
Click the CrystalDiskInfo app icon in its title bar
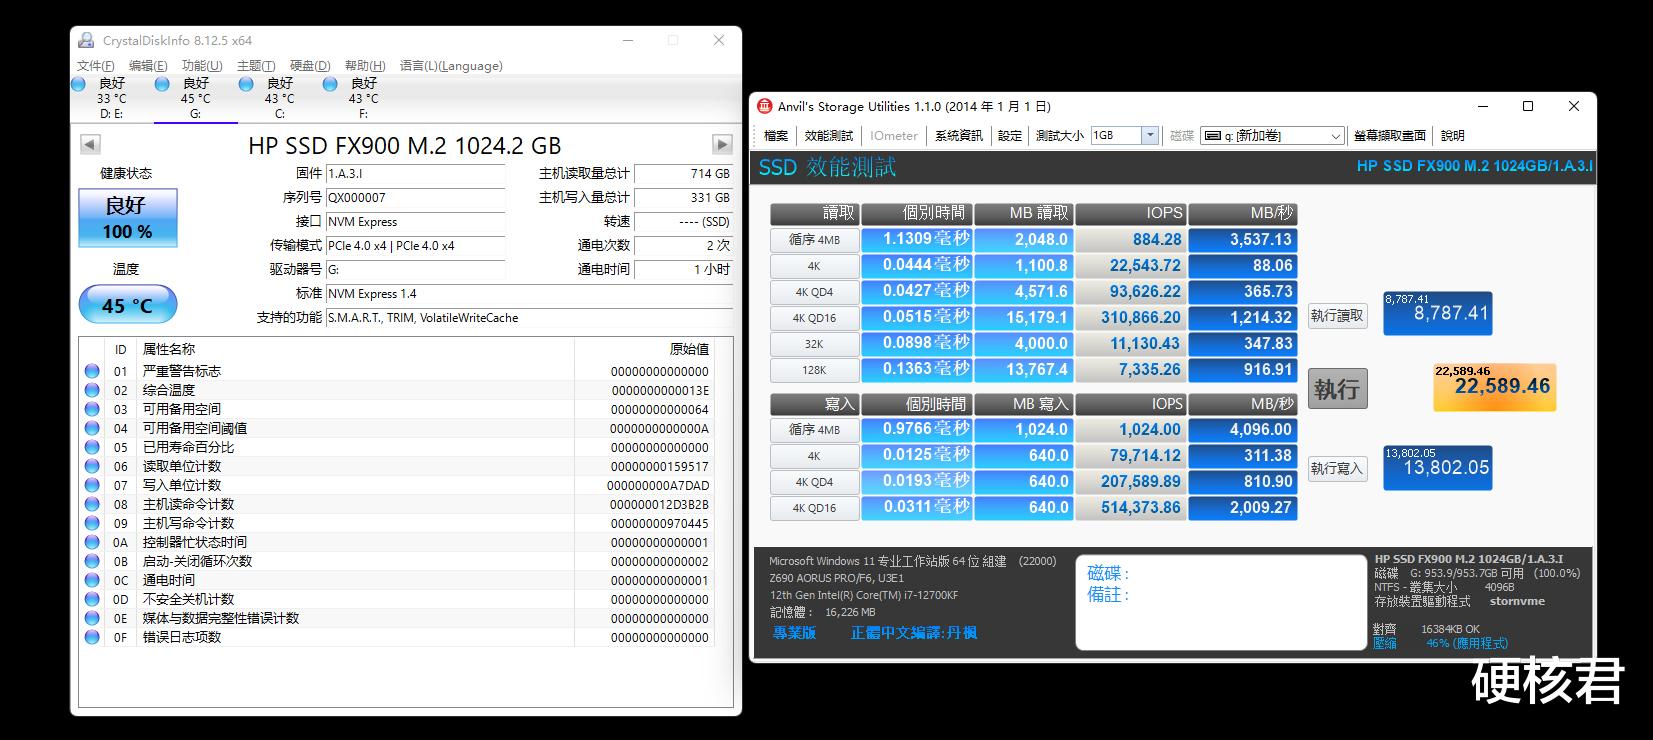pos(88,41)
